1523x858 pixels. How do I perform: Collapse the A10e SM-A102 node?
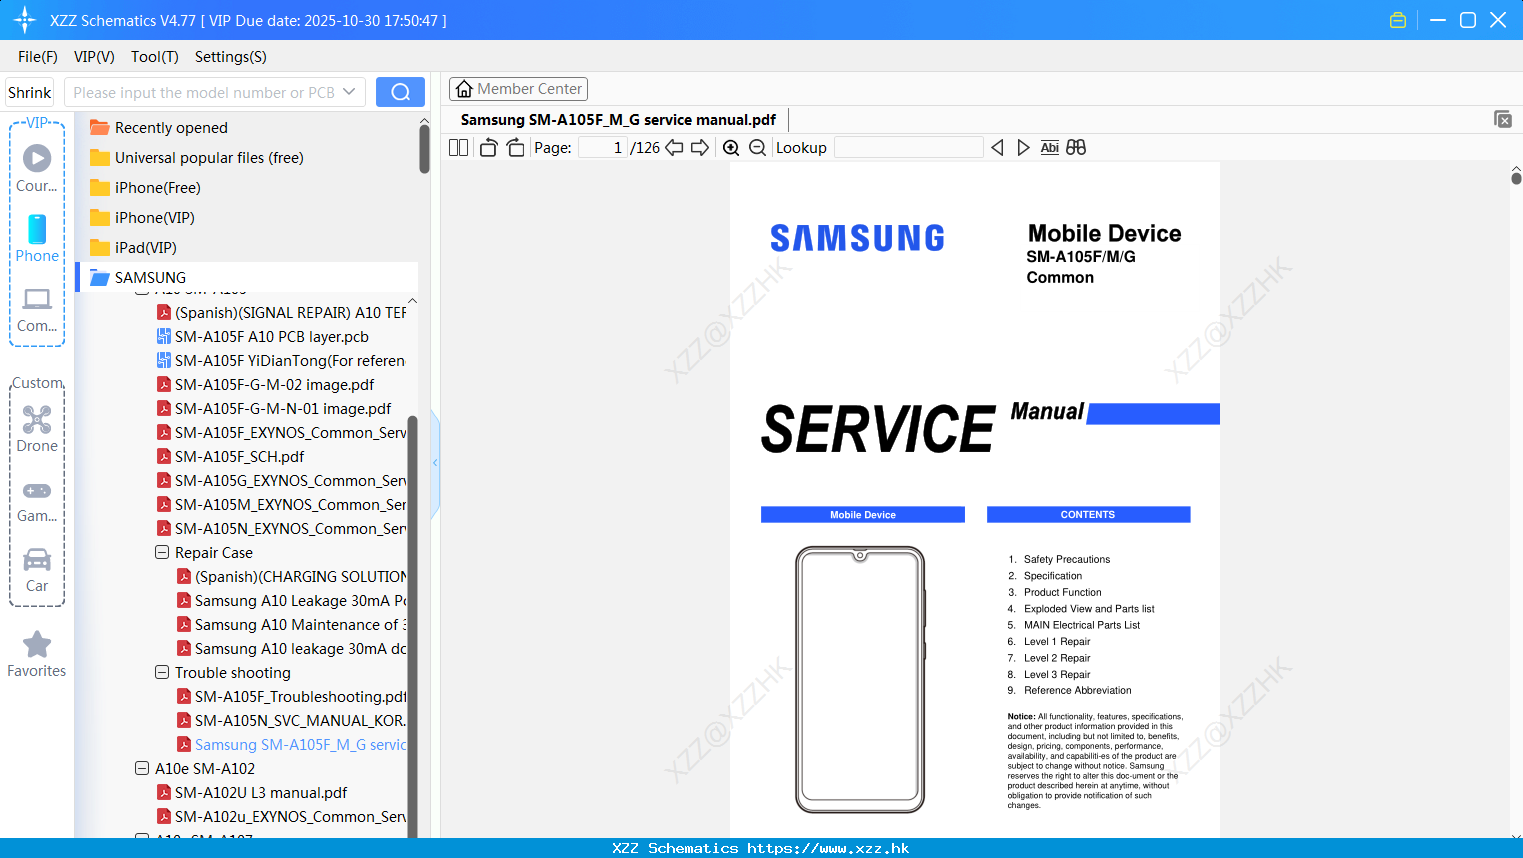point(142,768)
